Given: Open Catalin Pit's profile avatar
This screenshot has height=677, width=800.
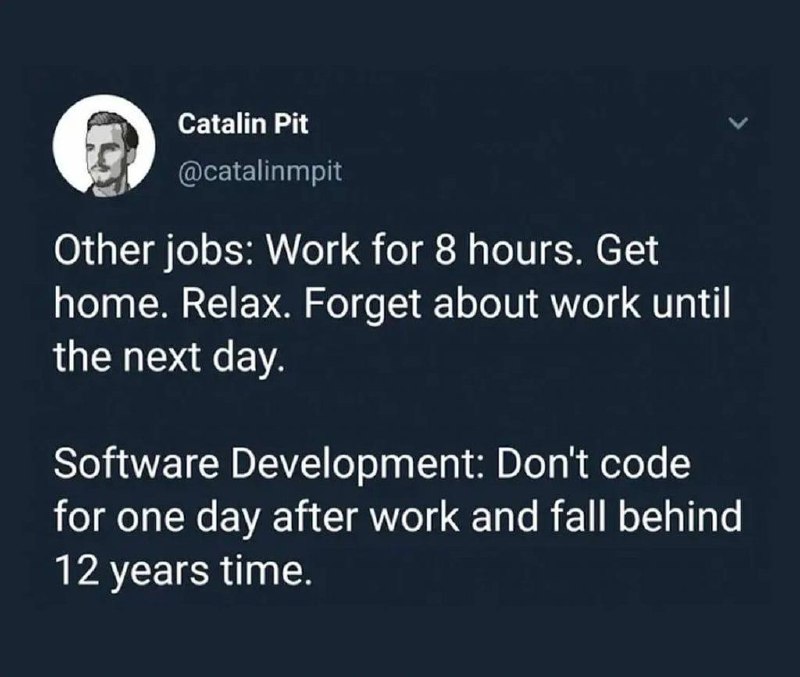Looking at the screenshot, I should pos(104,145).
